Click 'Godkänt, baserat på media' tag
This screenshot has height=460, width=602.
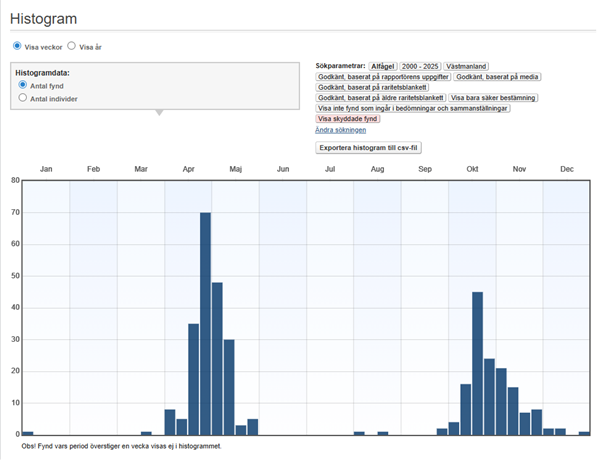(495, 76)
